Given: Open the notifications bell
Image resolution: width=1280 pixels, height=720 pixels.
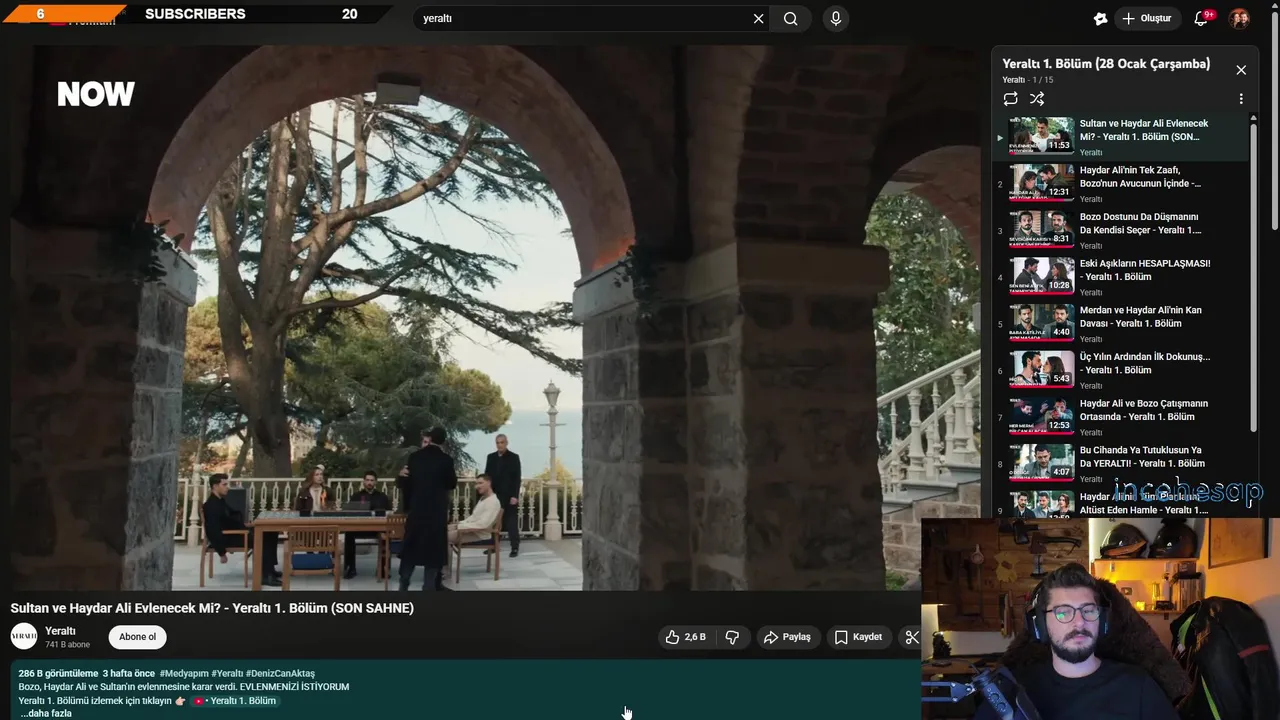Looking at the screenshot, I should pos(1202,18).
